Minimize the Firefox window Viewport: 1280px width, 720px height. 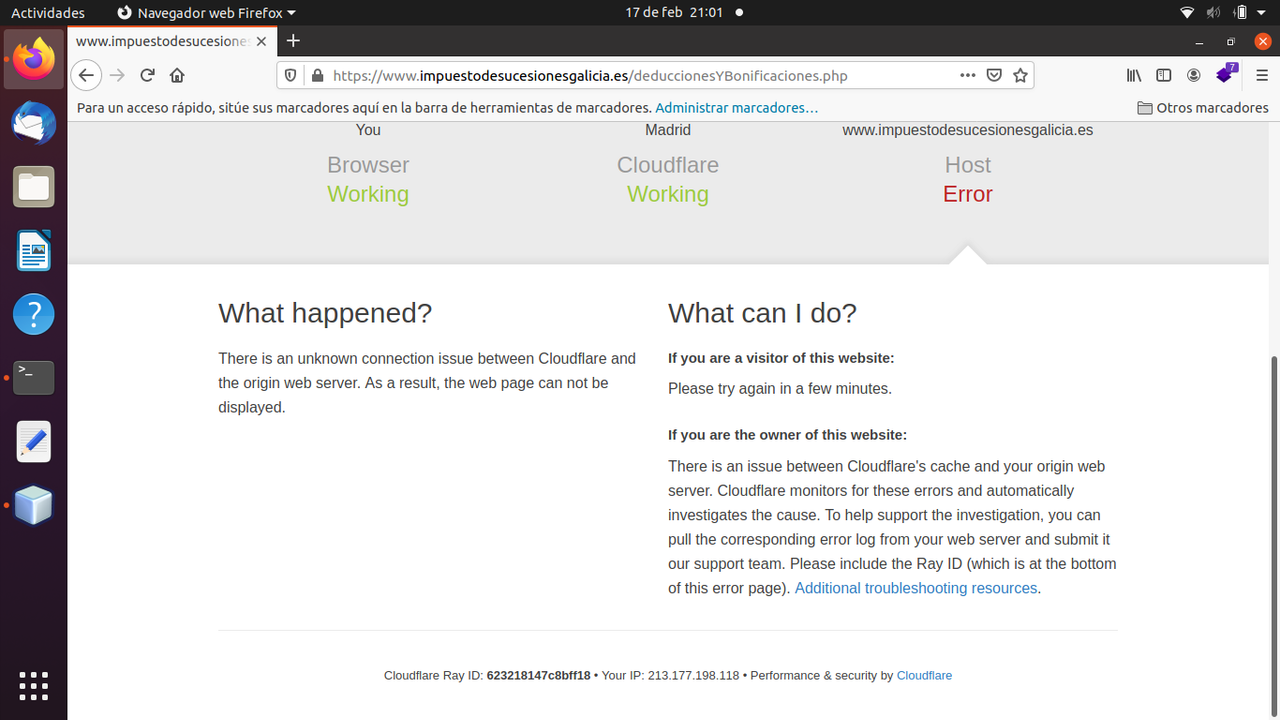1199,42
